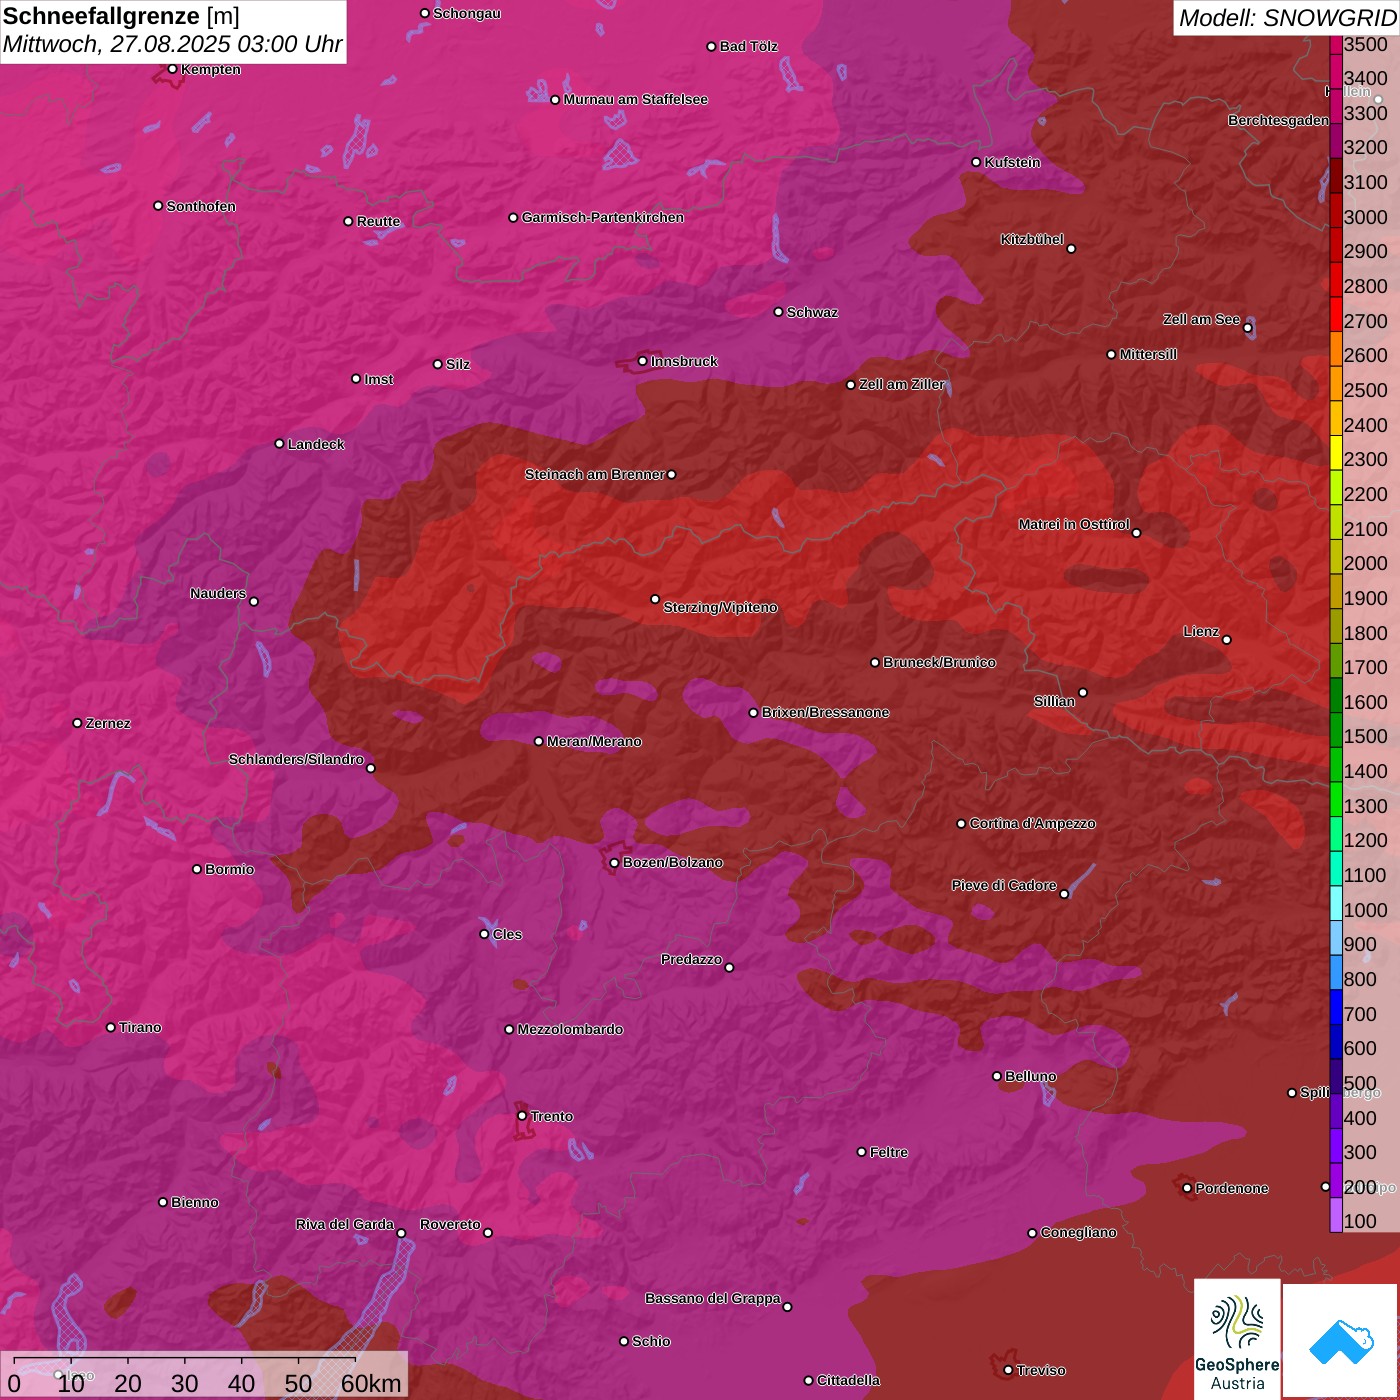Click the 100 m violet legend swatch
Screen dimensions: 1400x1400
1336,1215
